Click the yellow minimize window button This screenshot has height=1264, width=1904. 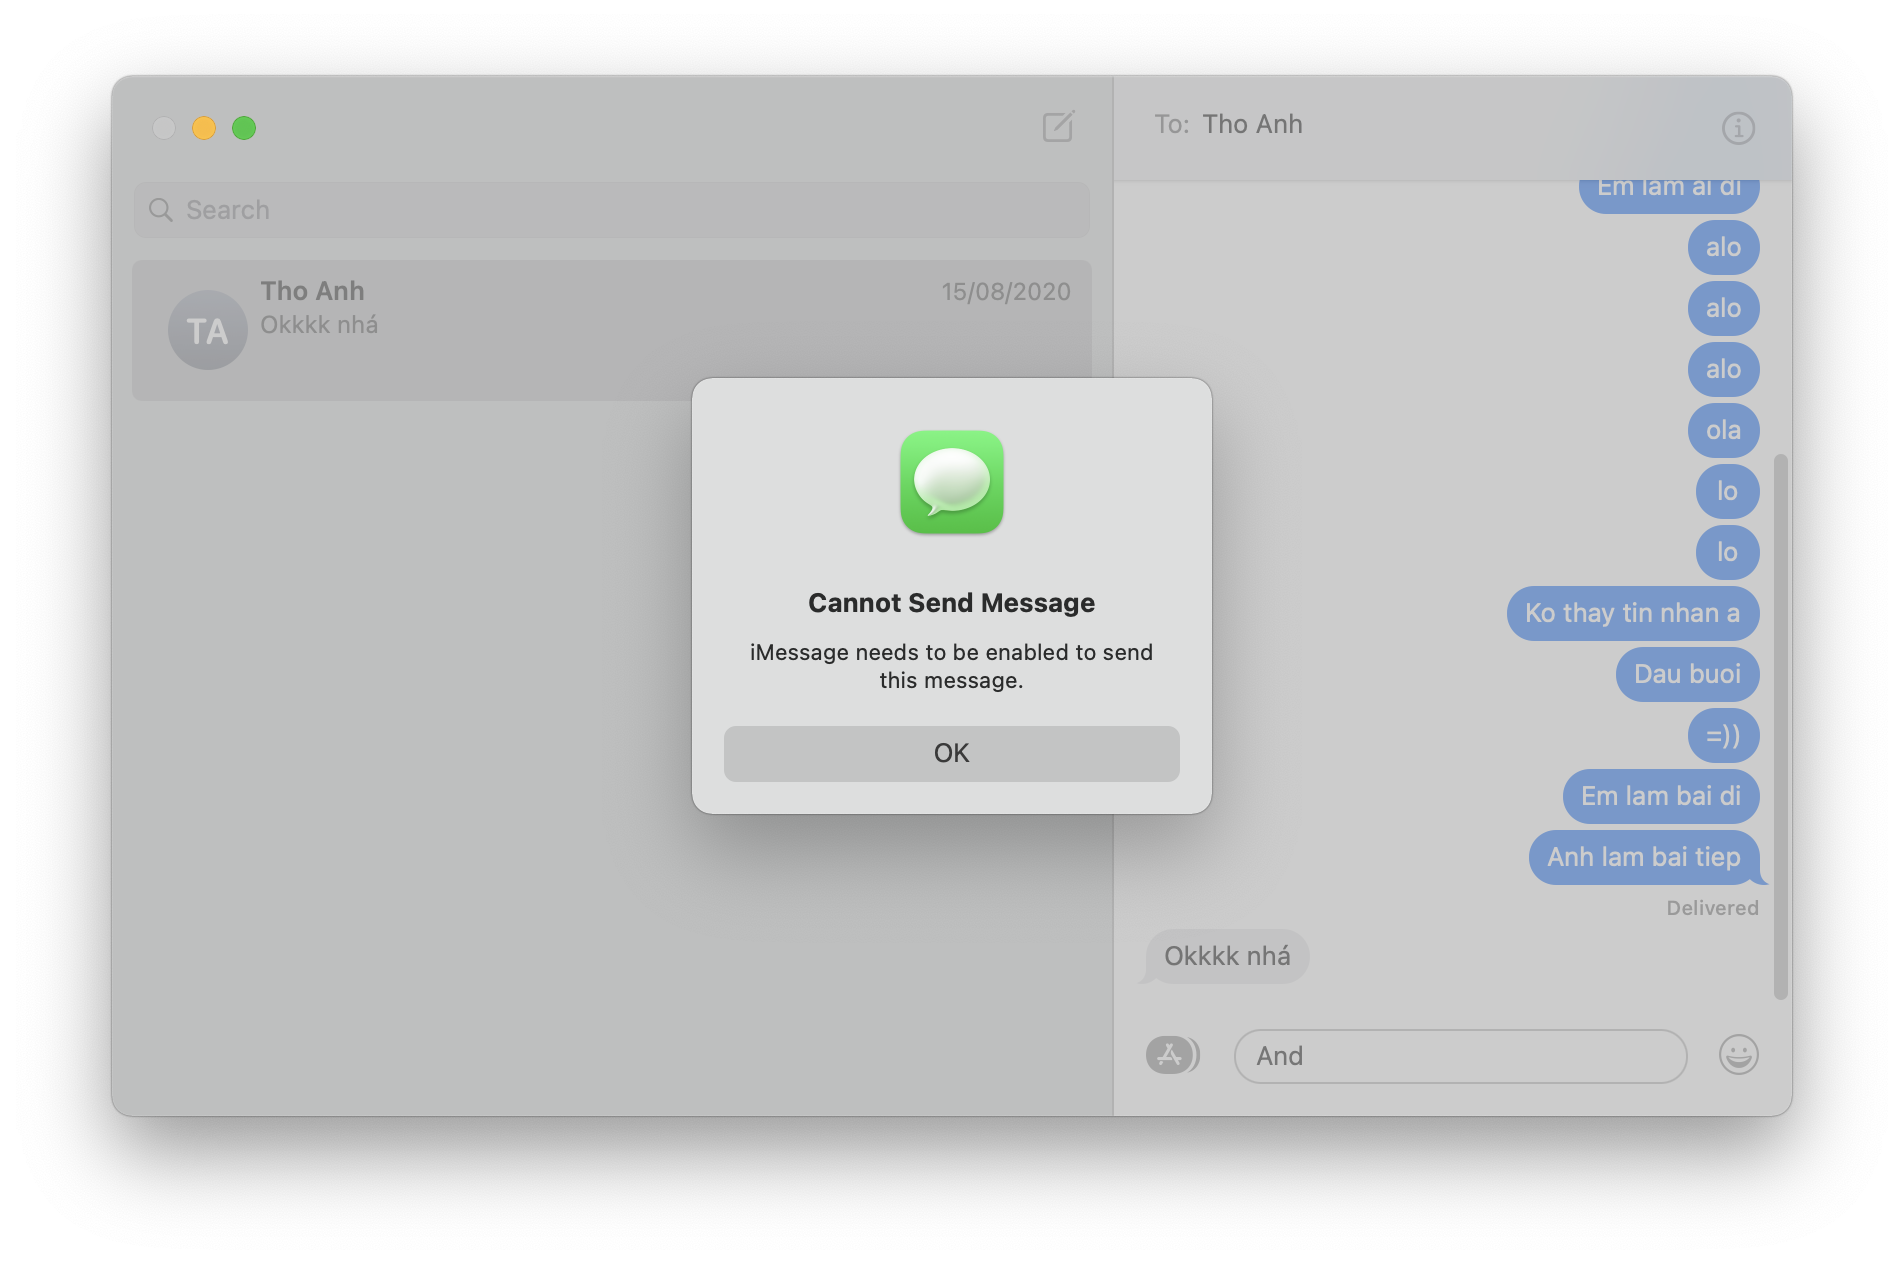click(x=204, y=128)
